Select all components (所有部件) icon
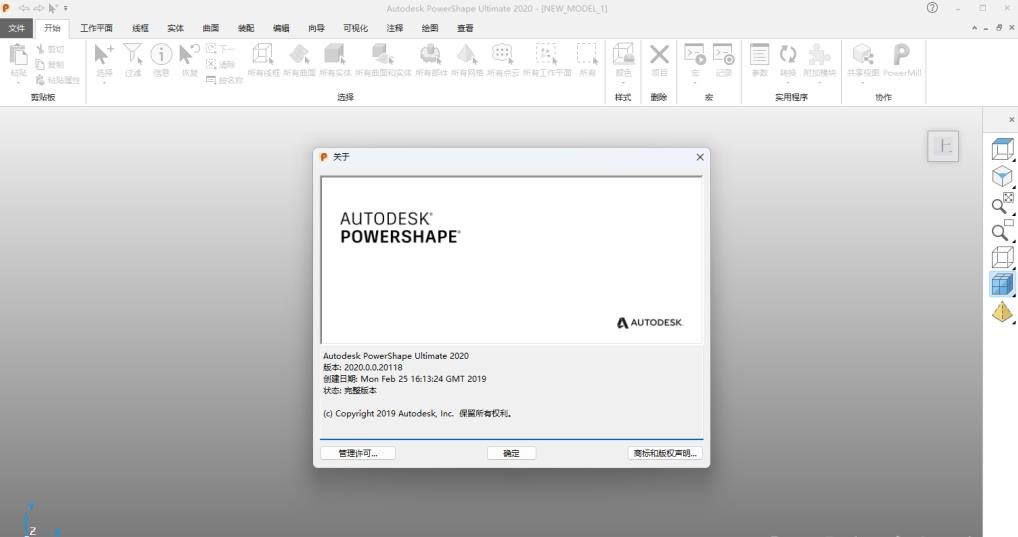The height and width of the screenshot is (537, 1018). click(x=431, y=55)
